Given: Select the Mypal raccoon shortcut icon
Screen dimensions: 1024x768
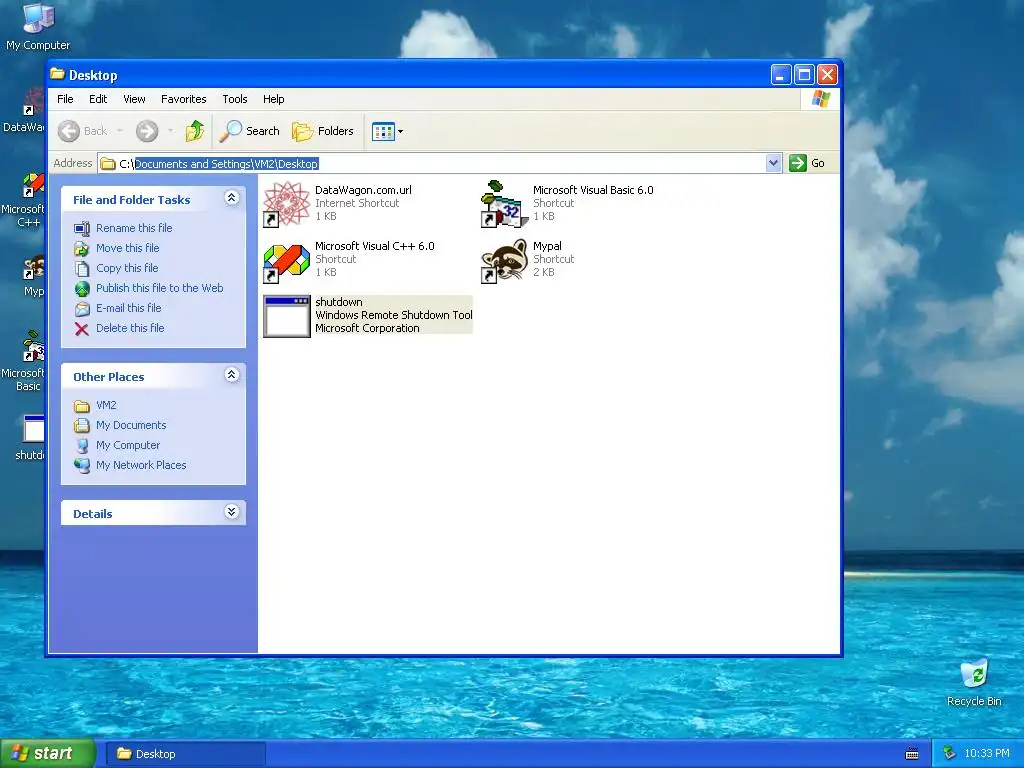Looking at the screenshot, I should (x=504, y=261).
